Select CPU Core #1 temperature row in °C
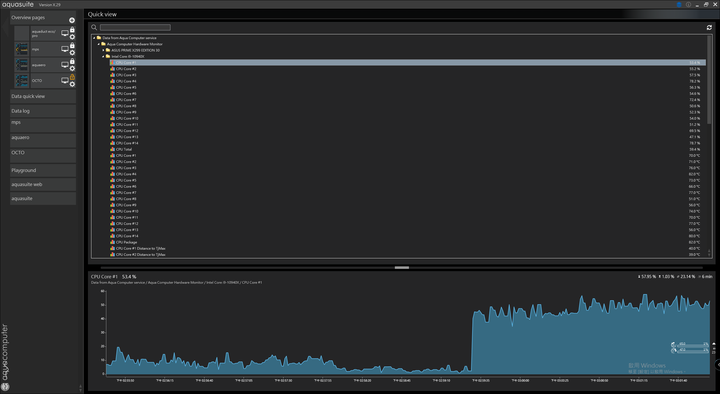Viewport: 720px width, 394px height. click(408, 156)
